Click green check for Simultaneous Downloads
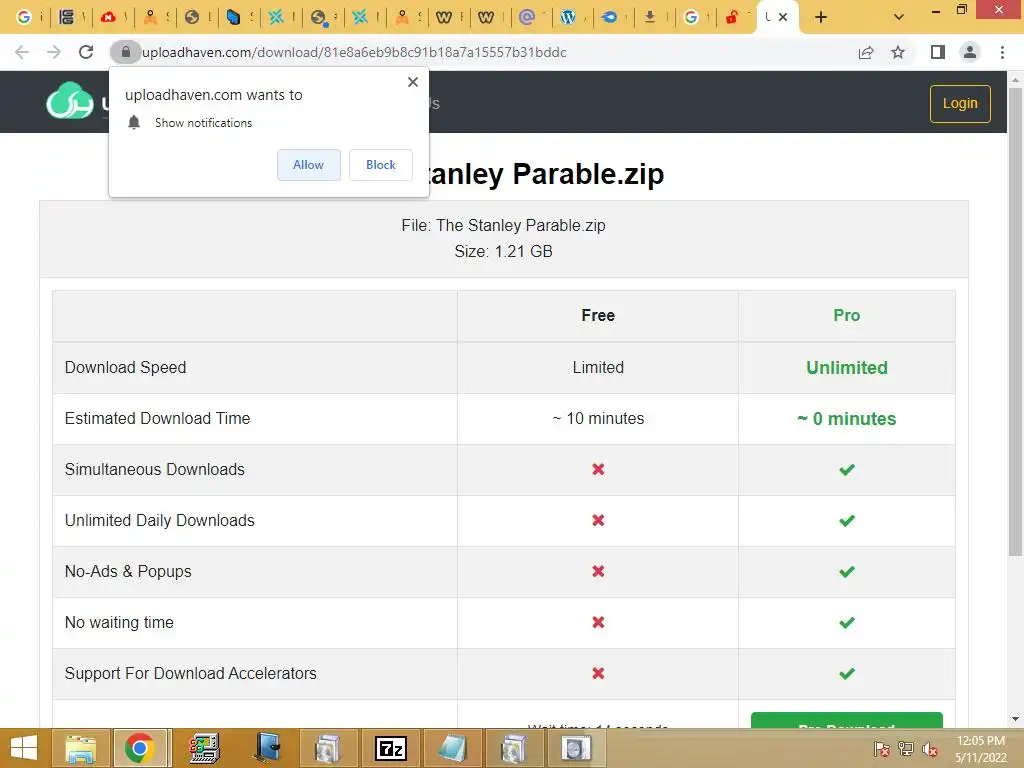1024x768 pixels. [x=846, y=470]
